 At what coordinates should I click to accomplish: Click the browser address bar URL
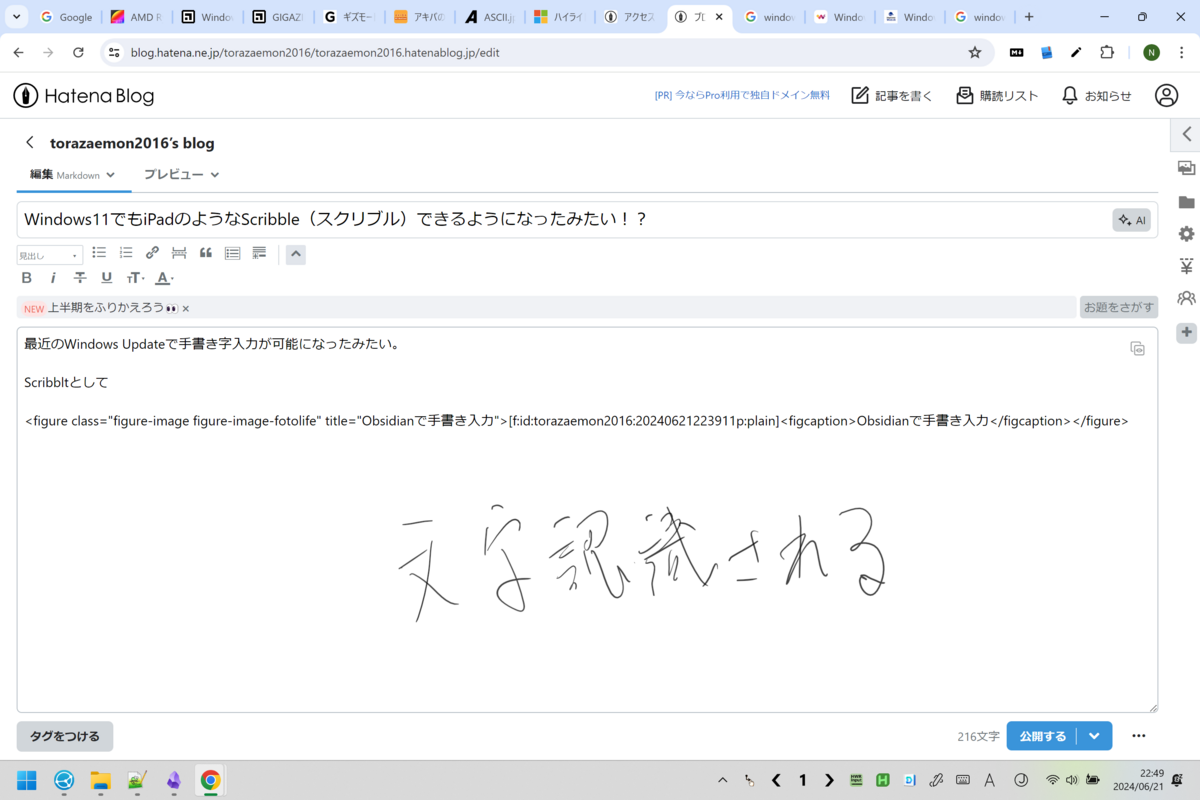(315, 52)
